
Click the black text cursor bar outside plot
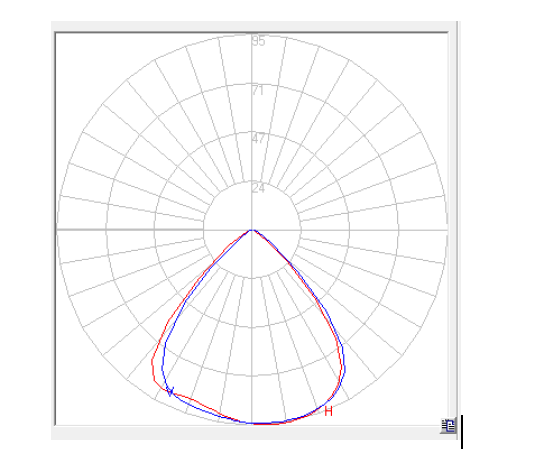click(x=462, y=432)
